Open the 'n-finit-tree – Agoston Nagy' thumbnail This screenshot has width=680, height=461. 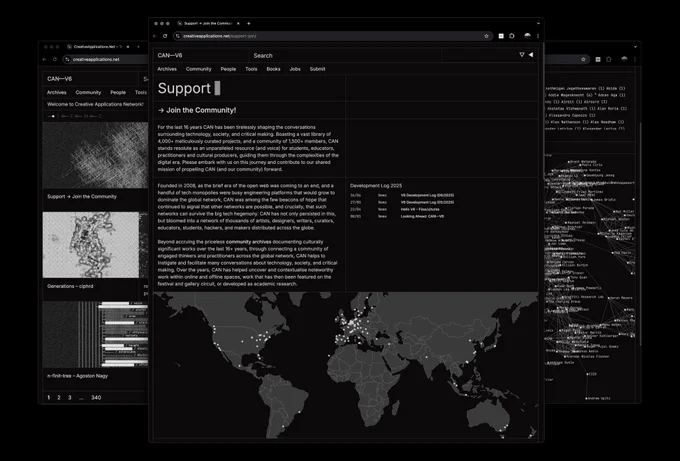[x=95, y=334]
